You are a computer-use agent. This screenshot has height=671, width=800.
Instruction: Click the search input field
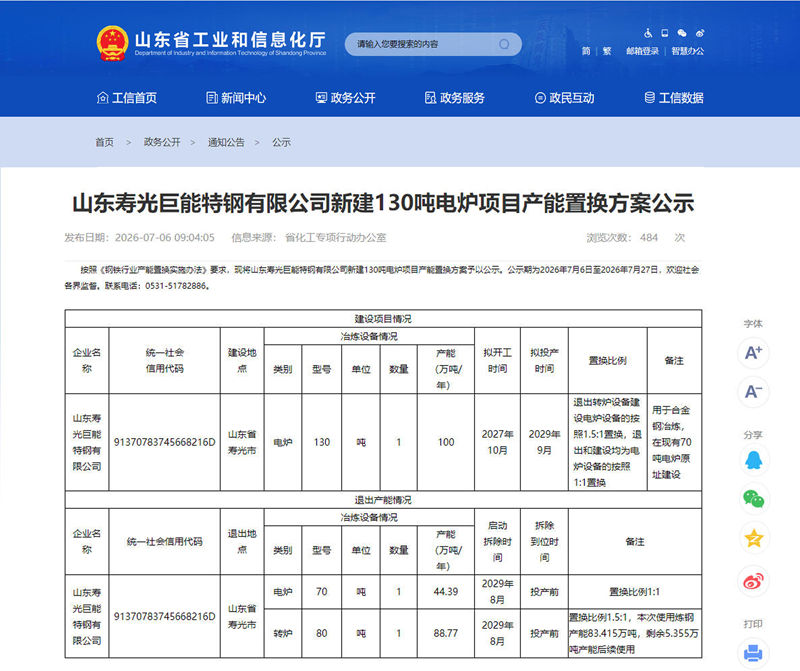coord(433,44)
